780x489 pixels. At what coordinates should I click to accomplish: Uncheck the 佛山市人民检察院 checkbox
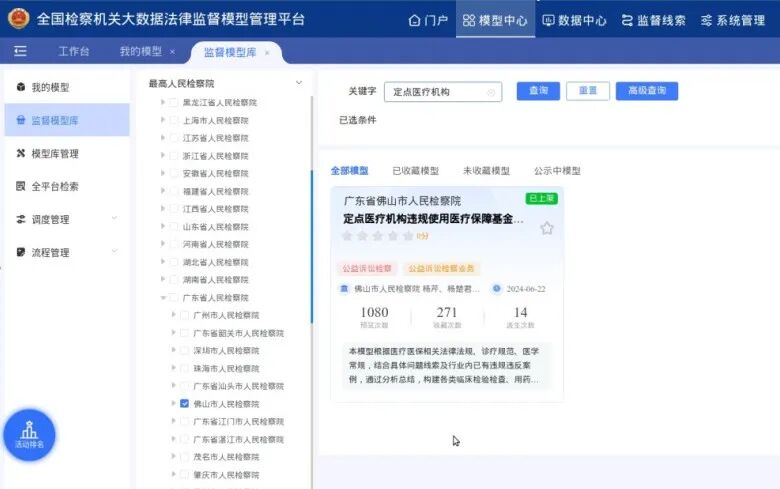pyautogui.click(x=184, y=403)
